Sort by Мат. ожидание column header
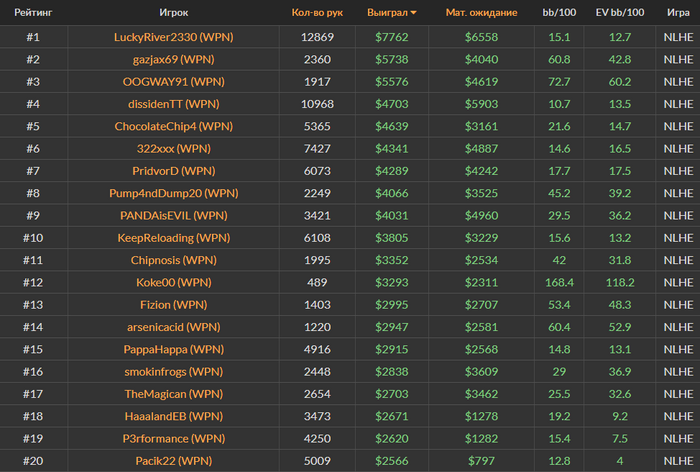 pyautogui.click(x=481, y=13)
